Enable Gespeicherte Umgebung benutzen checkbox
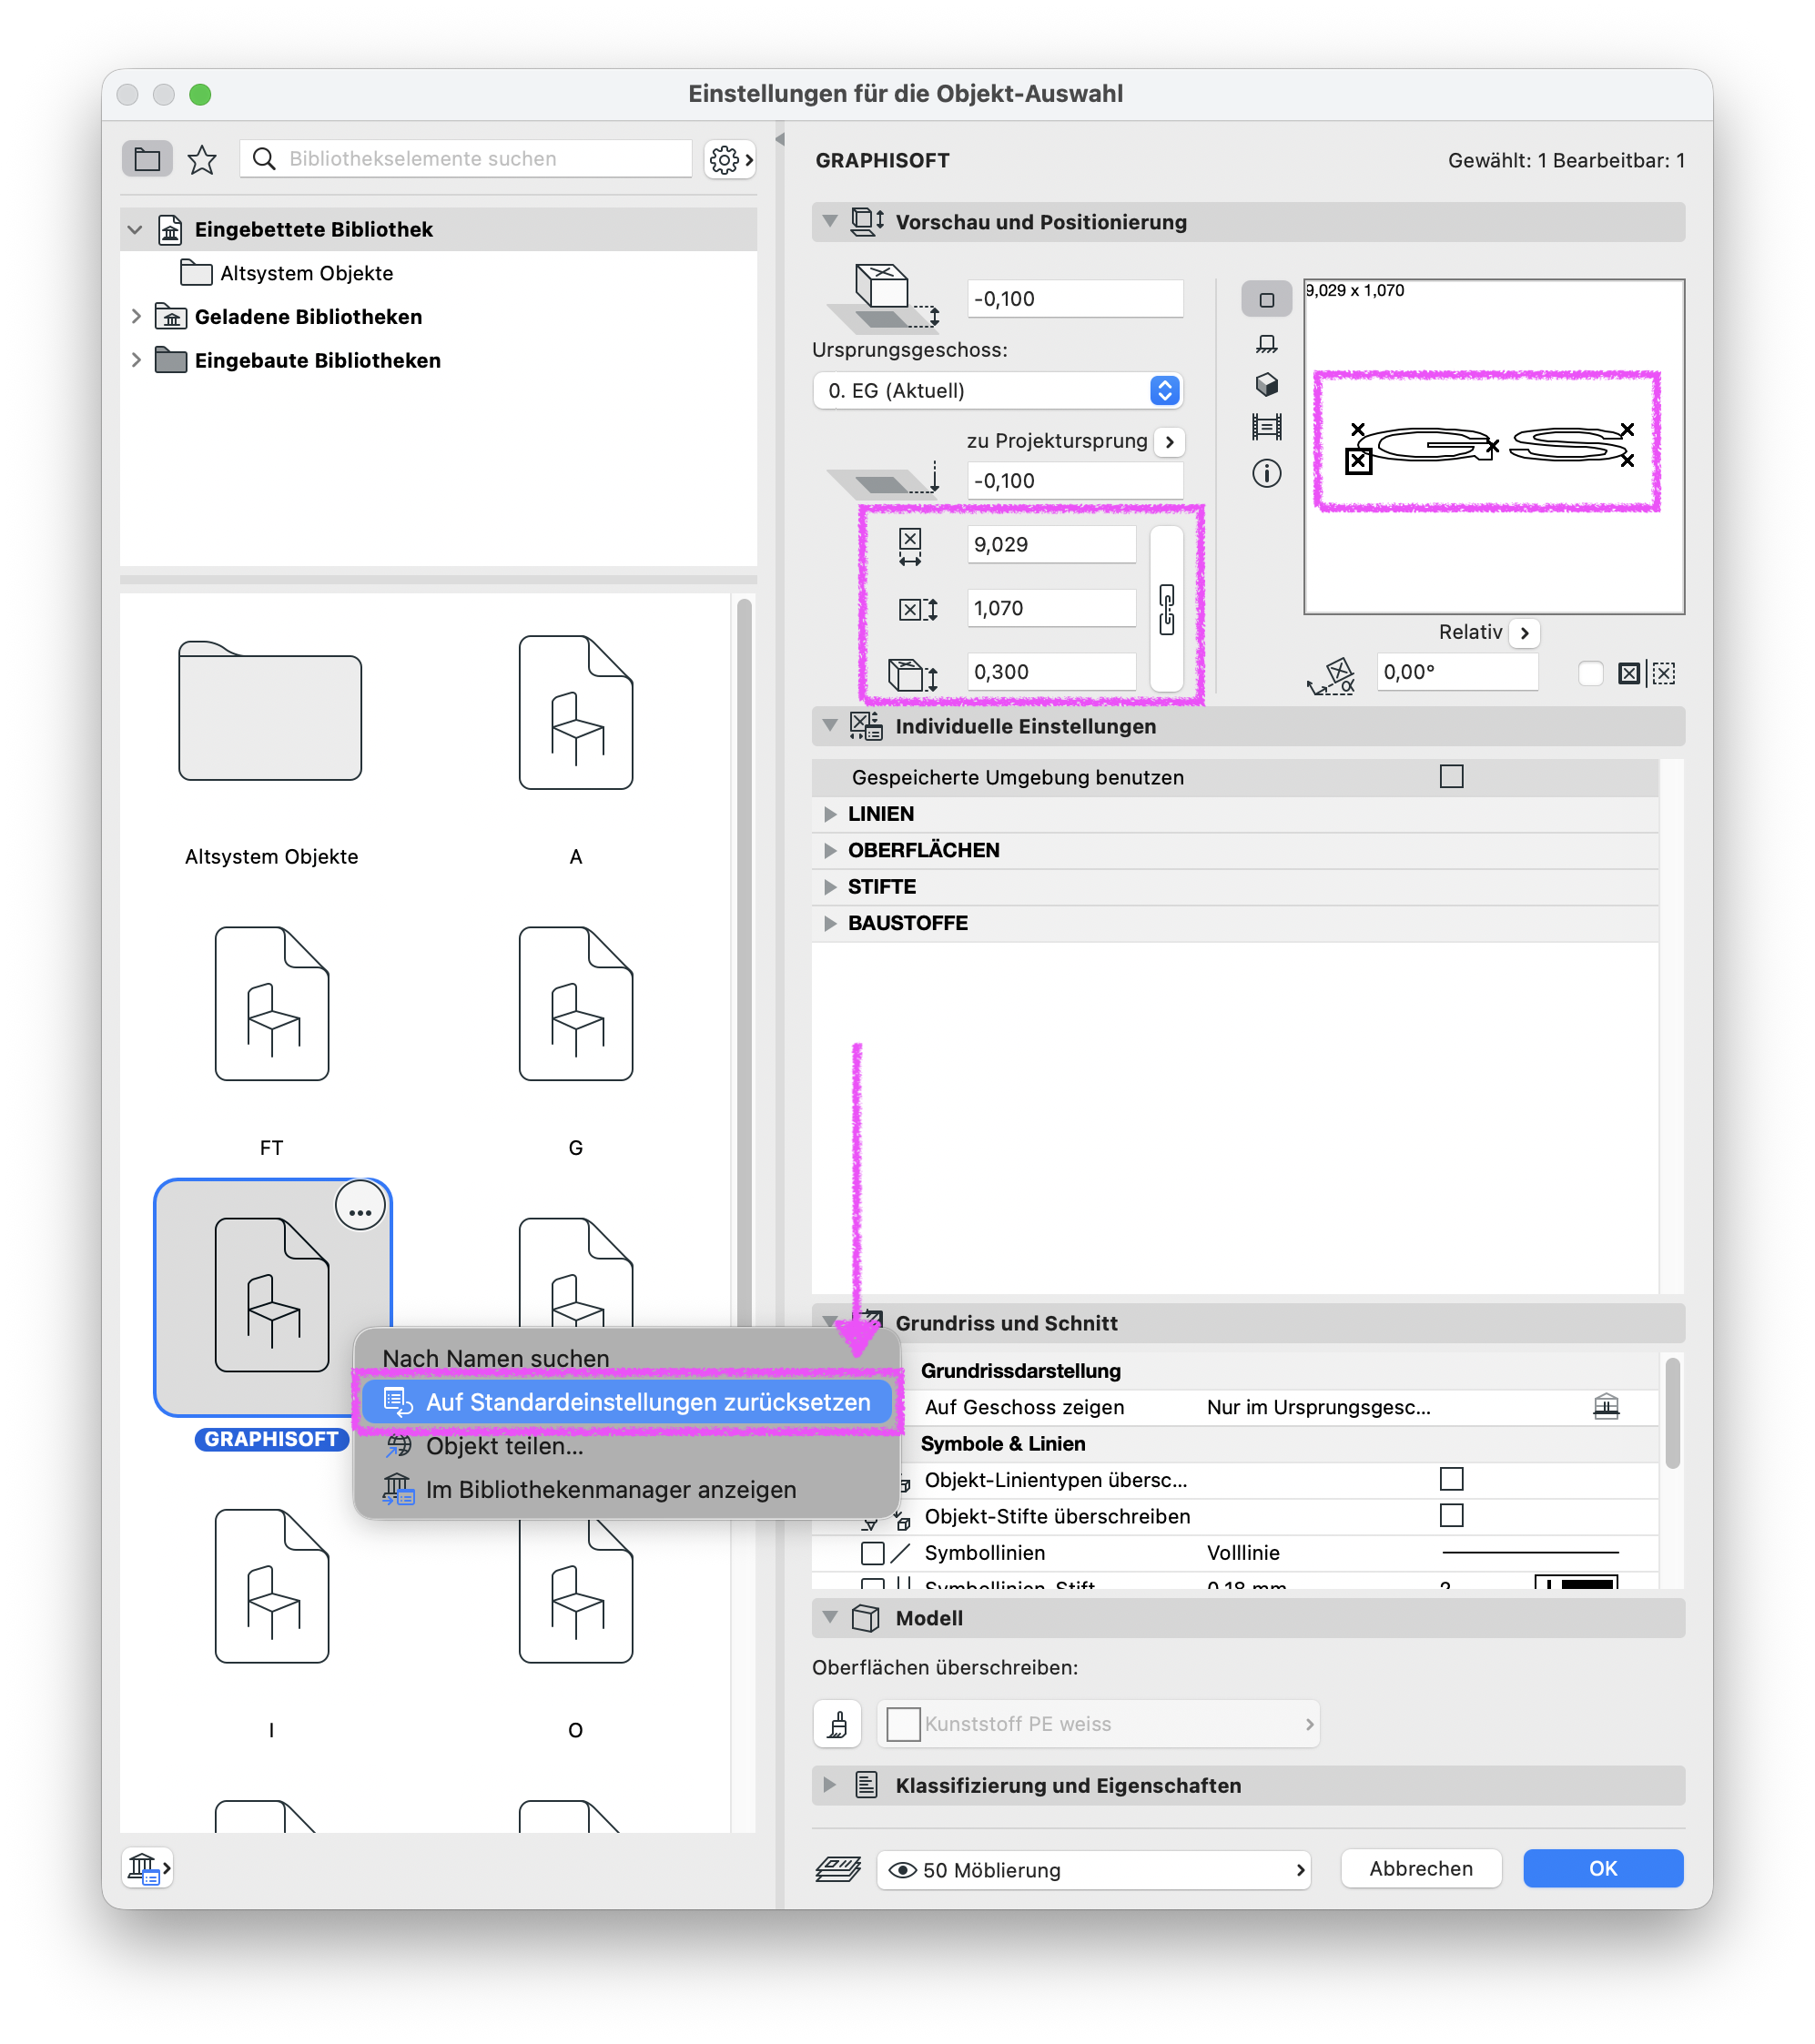 point(1451,777)
